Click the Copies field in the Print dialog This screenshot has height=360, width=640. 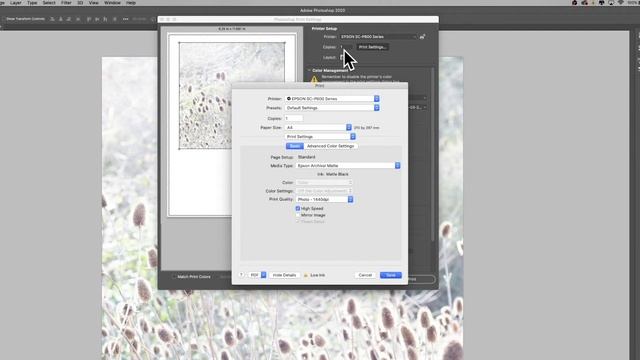point(293,118)
